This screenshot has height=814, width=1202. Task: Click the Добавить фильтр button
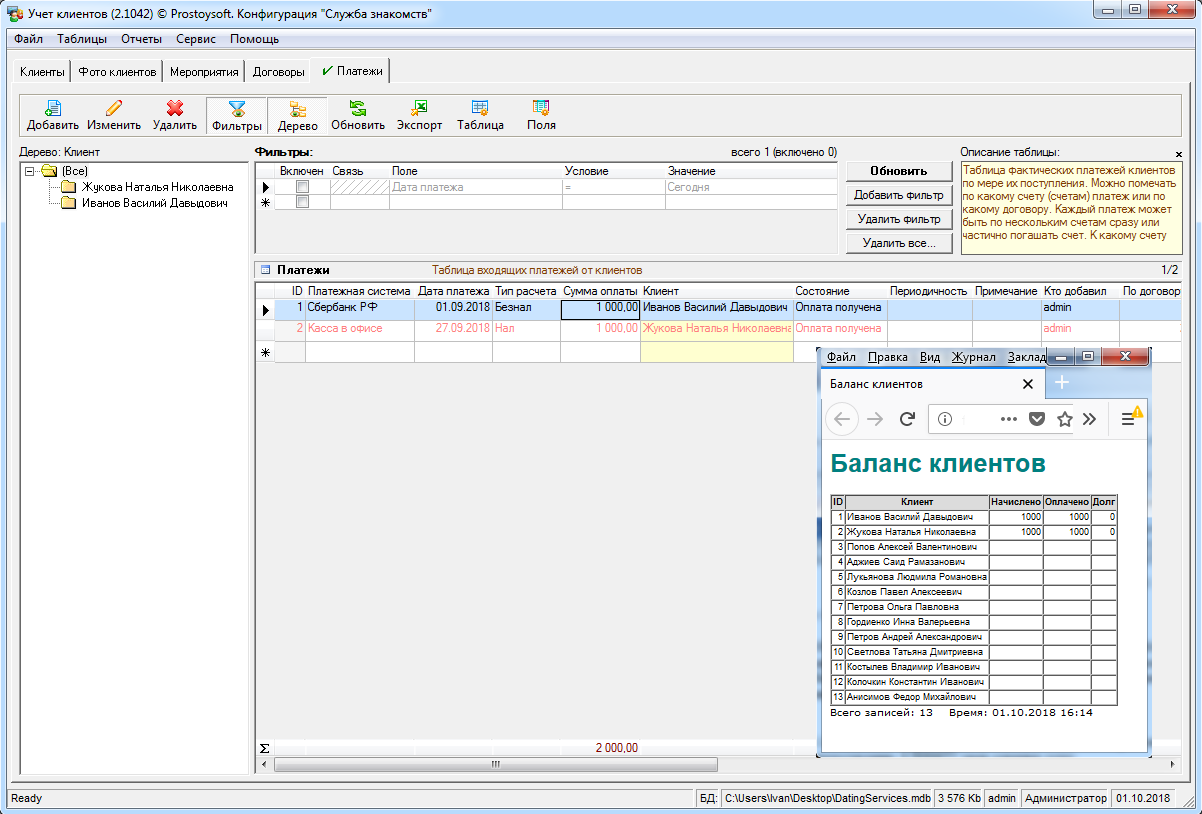coord(898,195)
